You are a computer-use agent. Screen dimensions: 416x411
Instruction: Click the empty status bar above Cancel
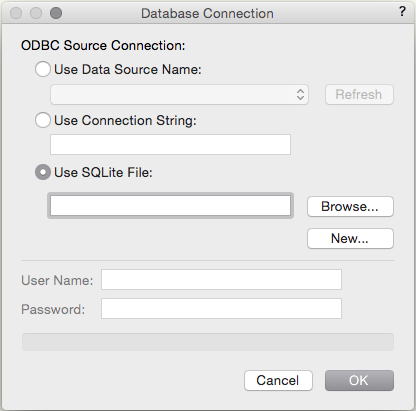208,342
